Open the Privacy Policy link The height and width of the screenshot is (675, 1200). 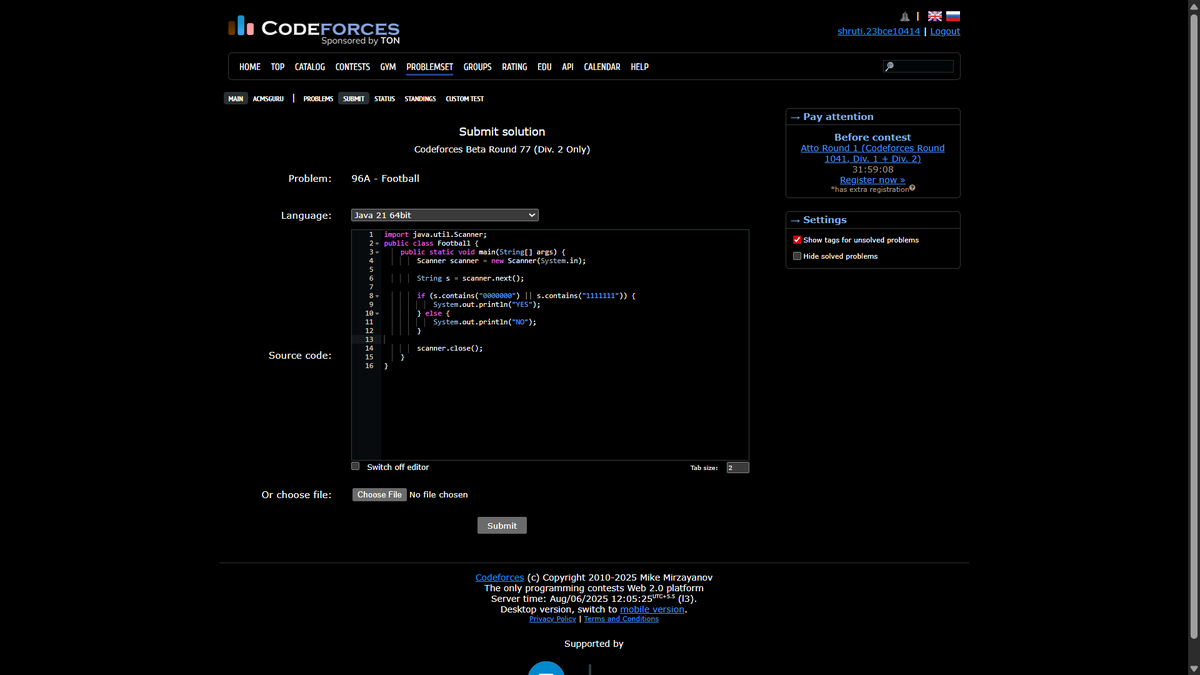[x=553, y=619]
